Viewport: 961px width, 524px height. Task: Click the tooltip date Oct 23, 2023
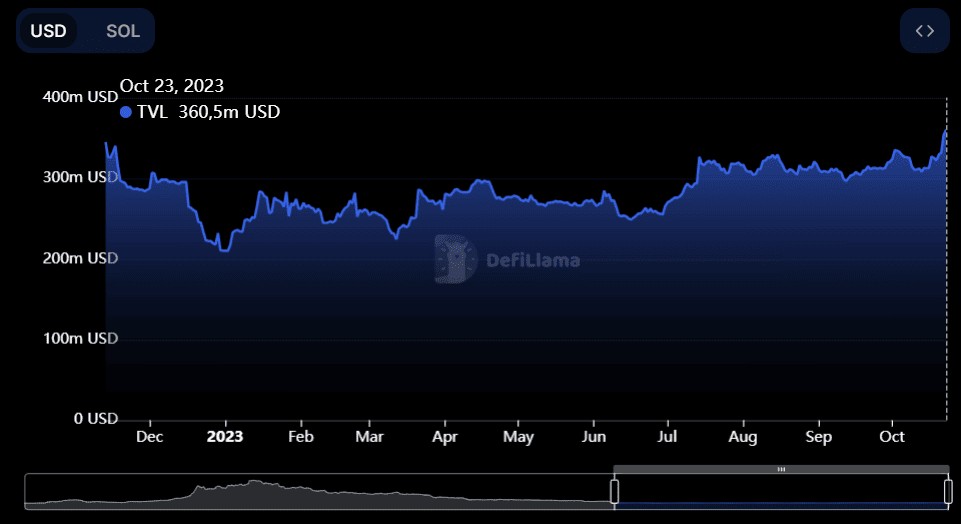coord(172,86)
